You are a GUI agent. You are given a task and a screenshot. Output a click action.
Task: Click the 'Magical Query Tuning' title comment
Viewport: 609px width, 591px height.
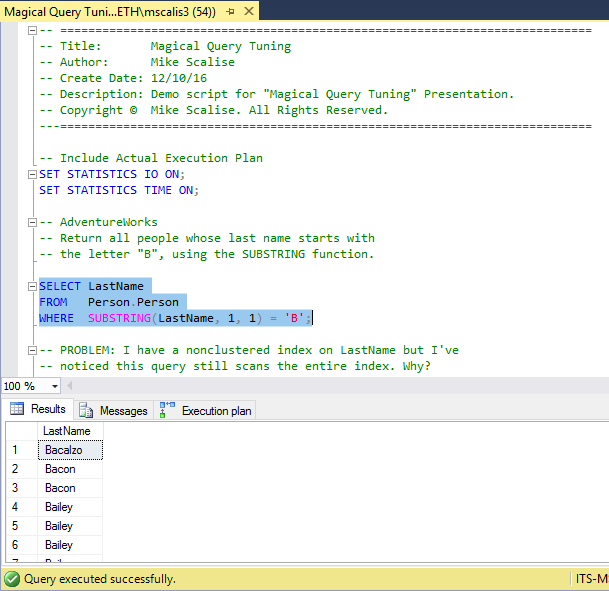click(x=221, y=46)
